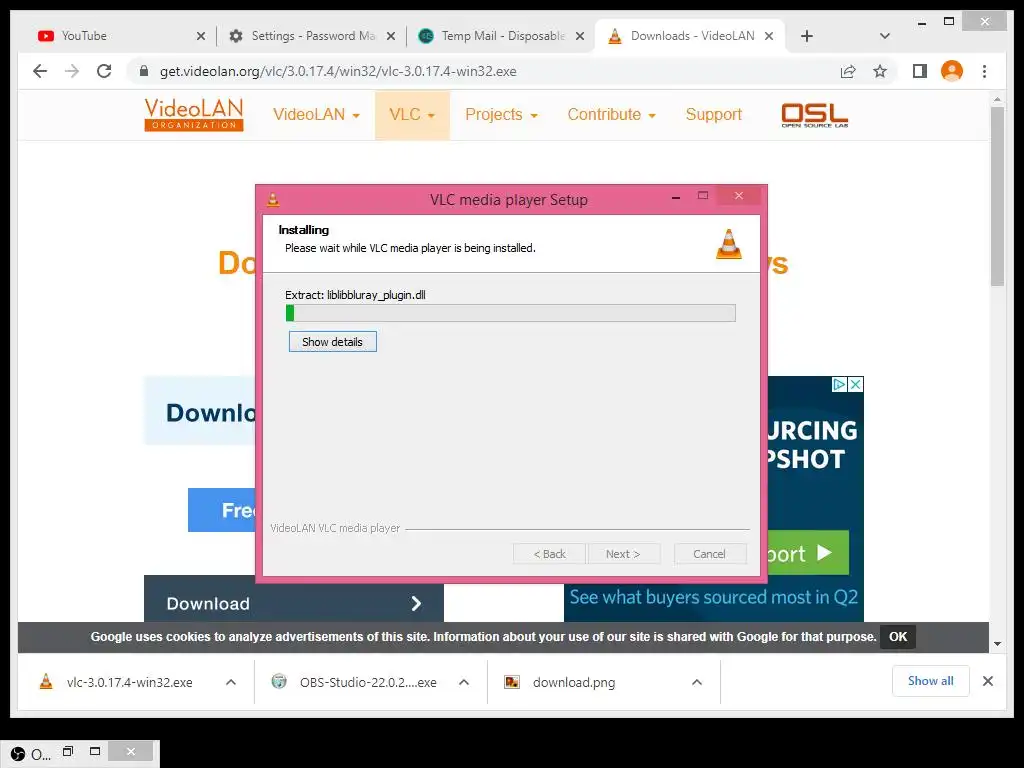Viewport: 1024px width, 768px height.
Task: Reload the current page
Action: [104, 71]
